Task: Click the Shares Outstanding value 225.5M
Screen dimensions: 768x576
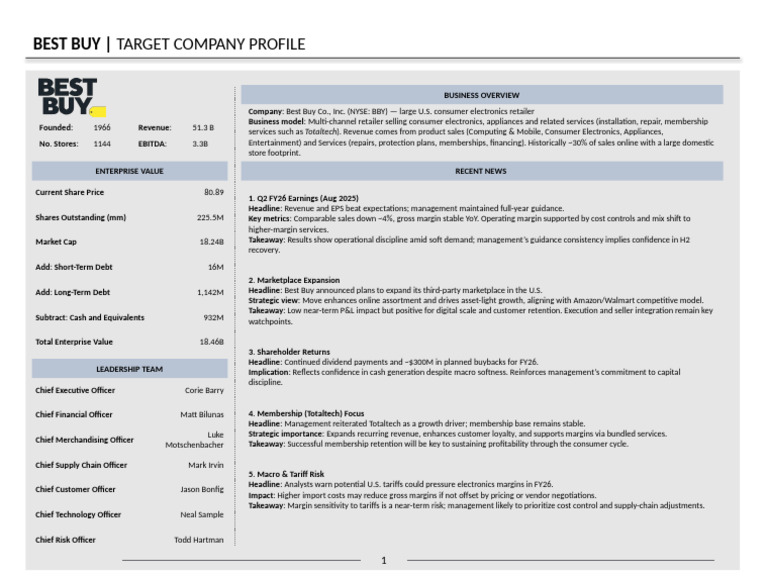Action: [210, 217]
